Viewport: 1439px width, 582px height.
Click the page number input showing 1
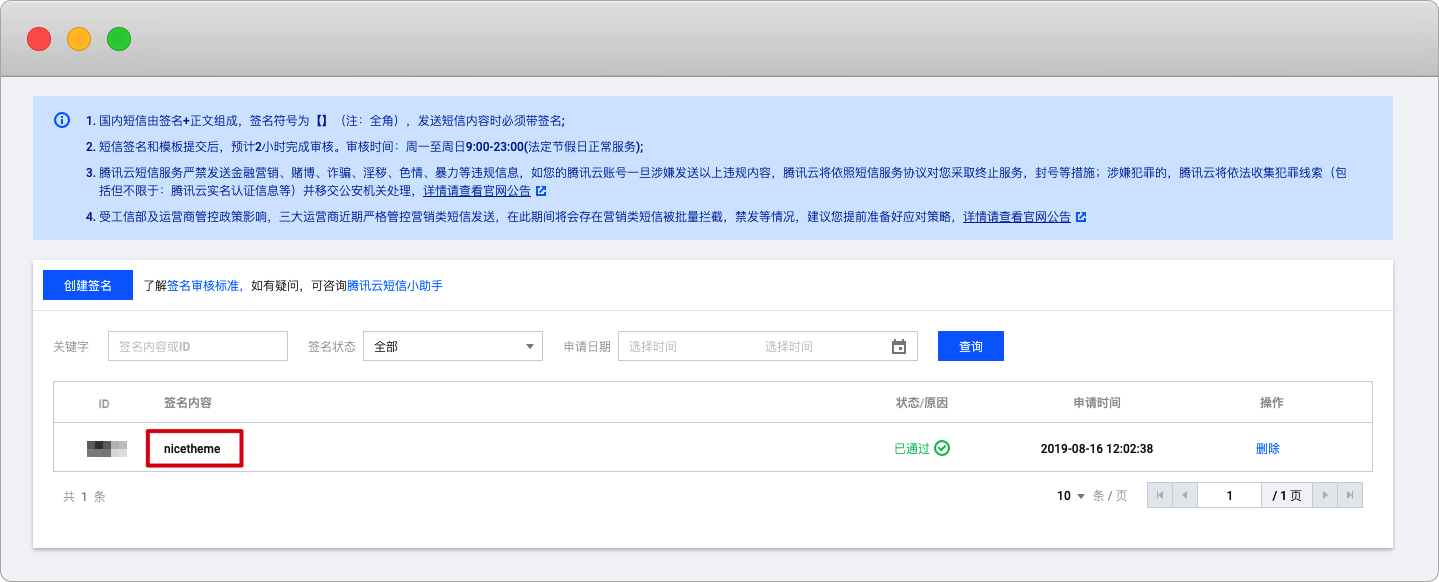(1229, 495)
